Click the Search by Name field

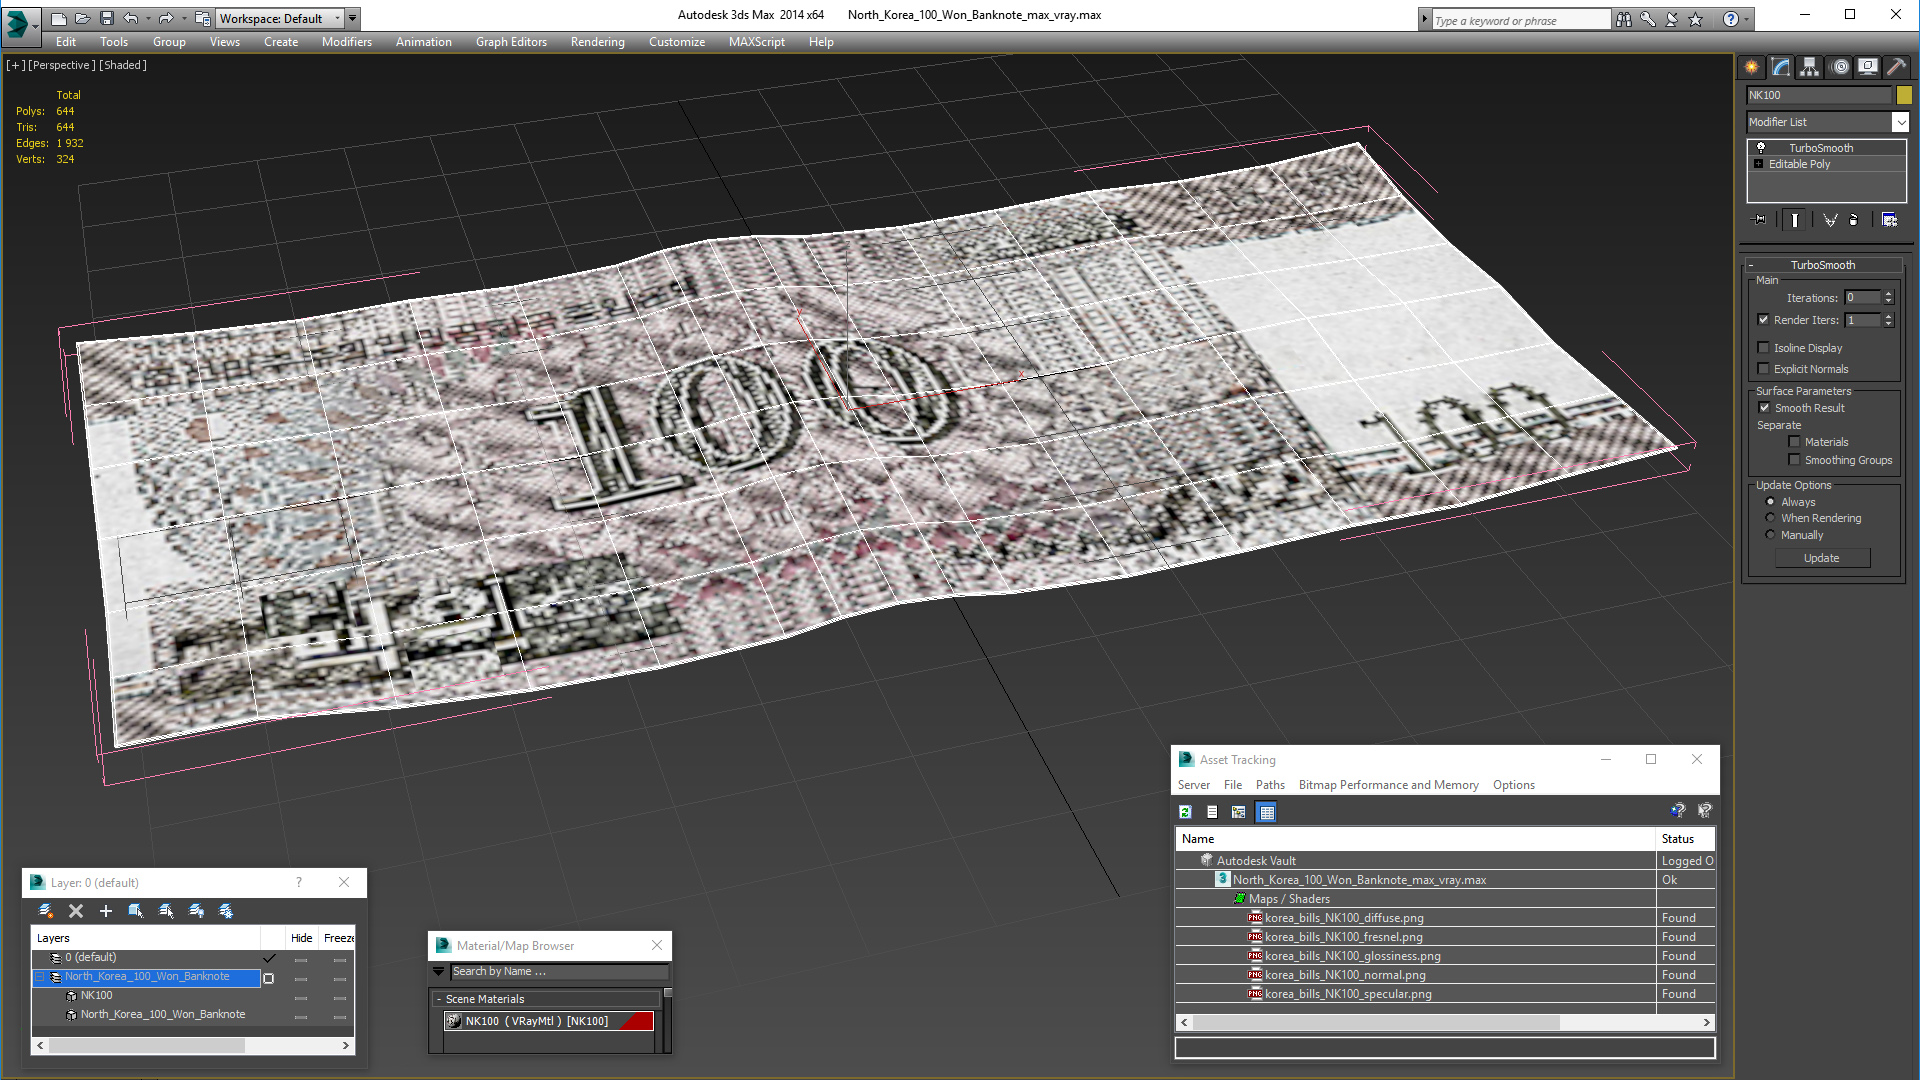tap(558, 972)
